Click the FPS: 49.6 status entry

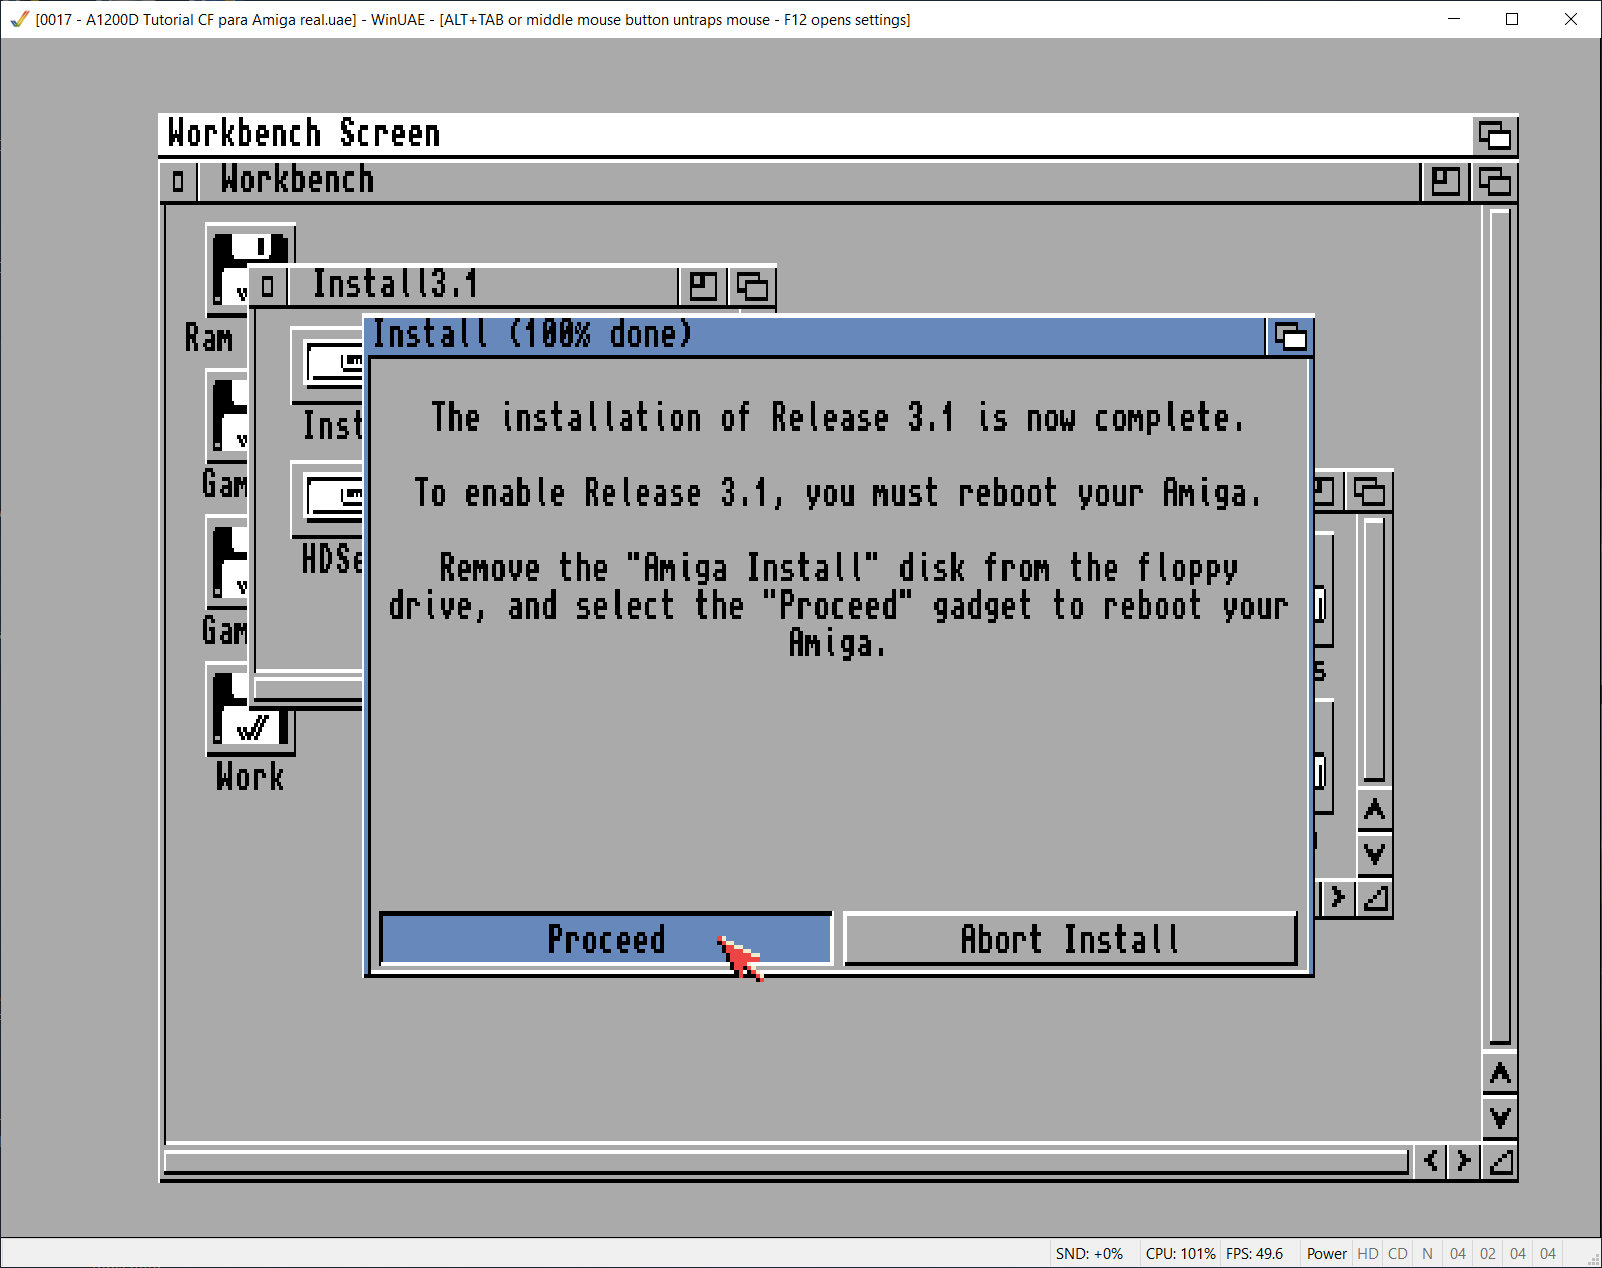coord(1255,1254)
